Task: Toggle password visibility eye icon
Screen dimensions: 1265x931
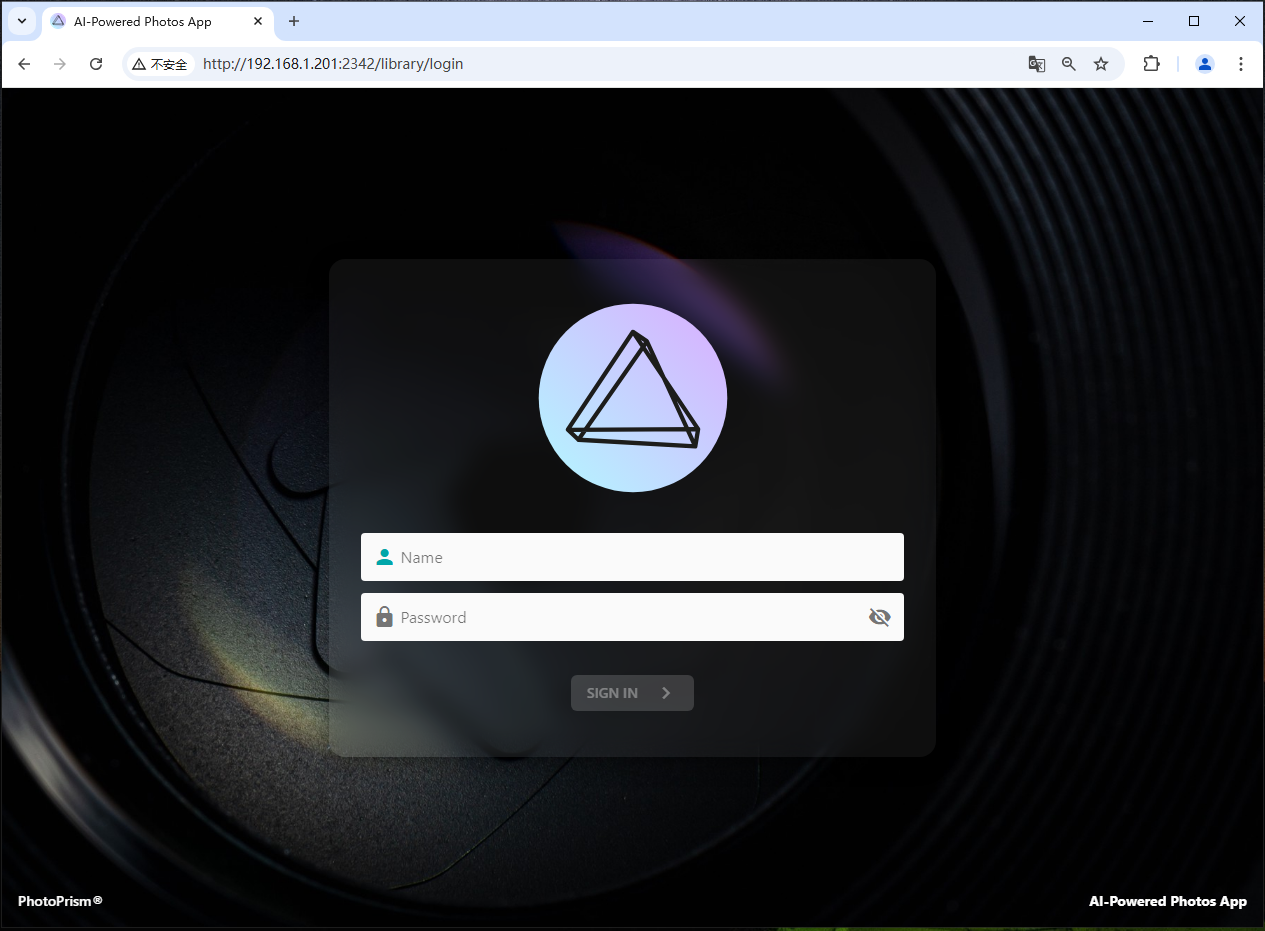Action: (x=879, y=617)
